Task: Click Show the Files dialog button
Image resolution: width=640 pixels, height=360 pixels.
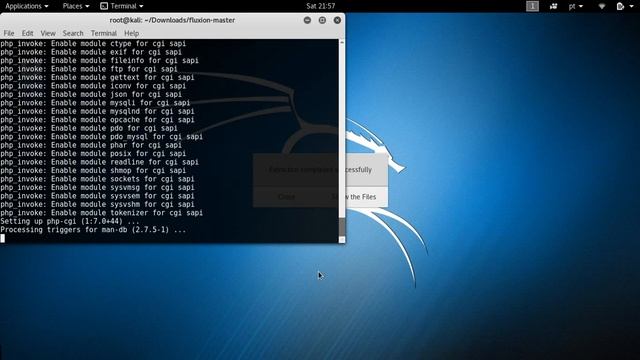Action: 353,197
